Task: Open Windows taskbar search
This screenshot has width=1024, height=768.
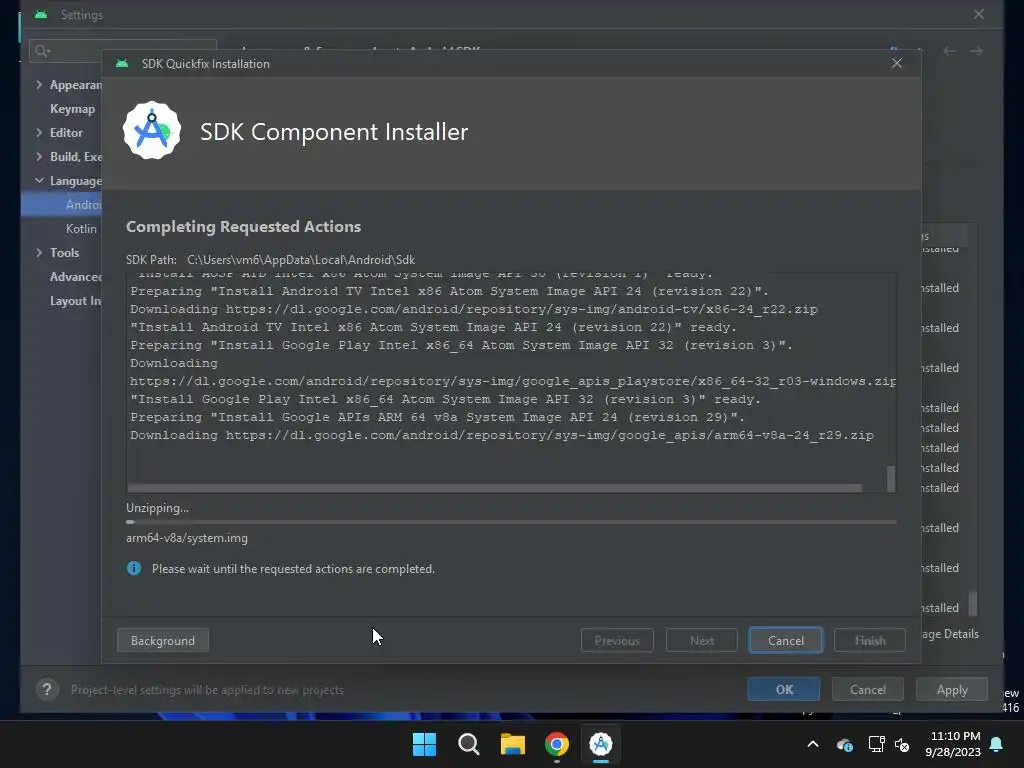Action: click(469, 744)
